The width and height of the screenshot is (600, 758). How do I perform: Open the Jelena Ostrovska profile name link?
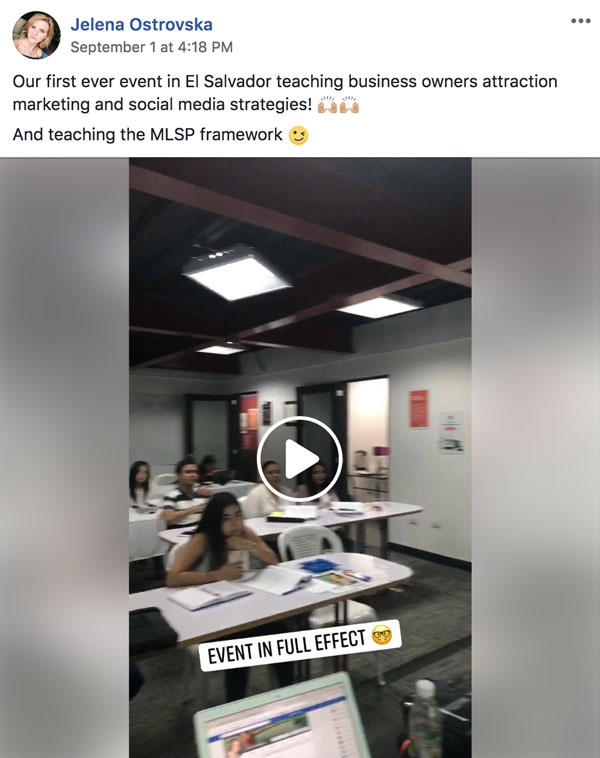(x=141, y=25)
